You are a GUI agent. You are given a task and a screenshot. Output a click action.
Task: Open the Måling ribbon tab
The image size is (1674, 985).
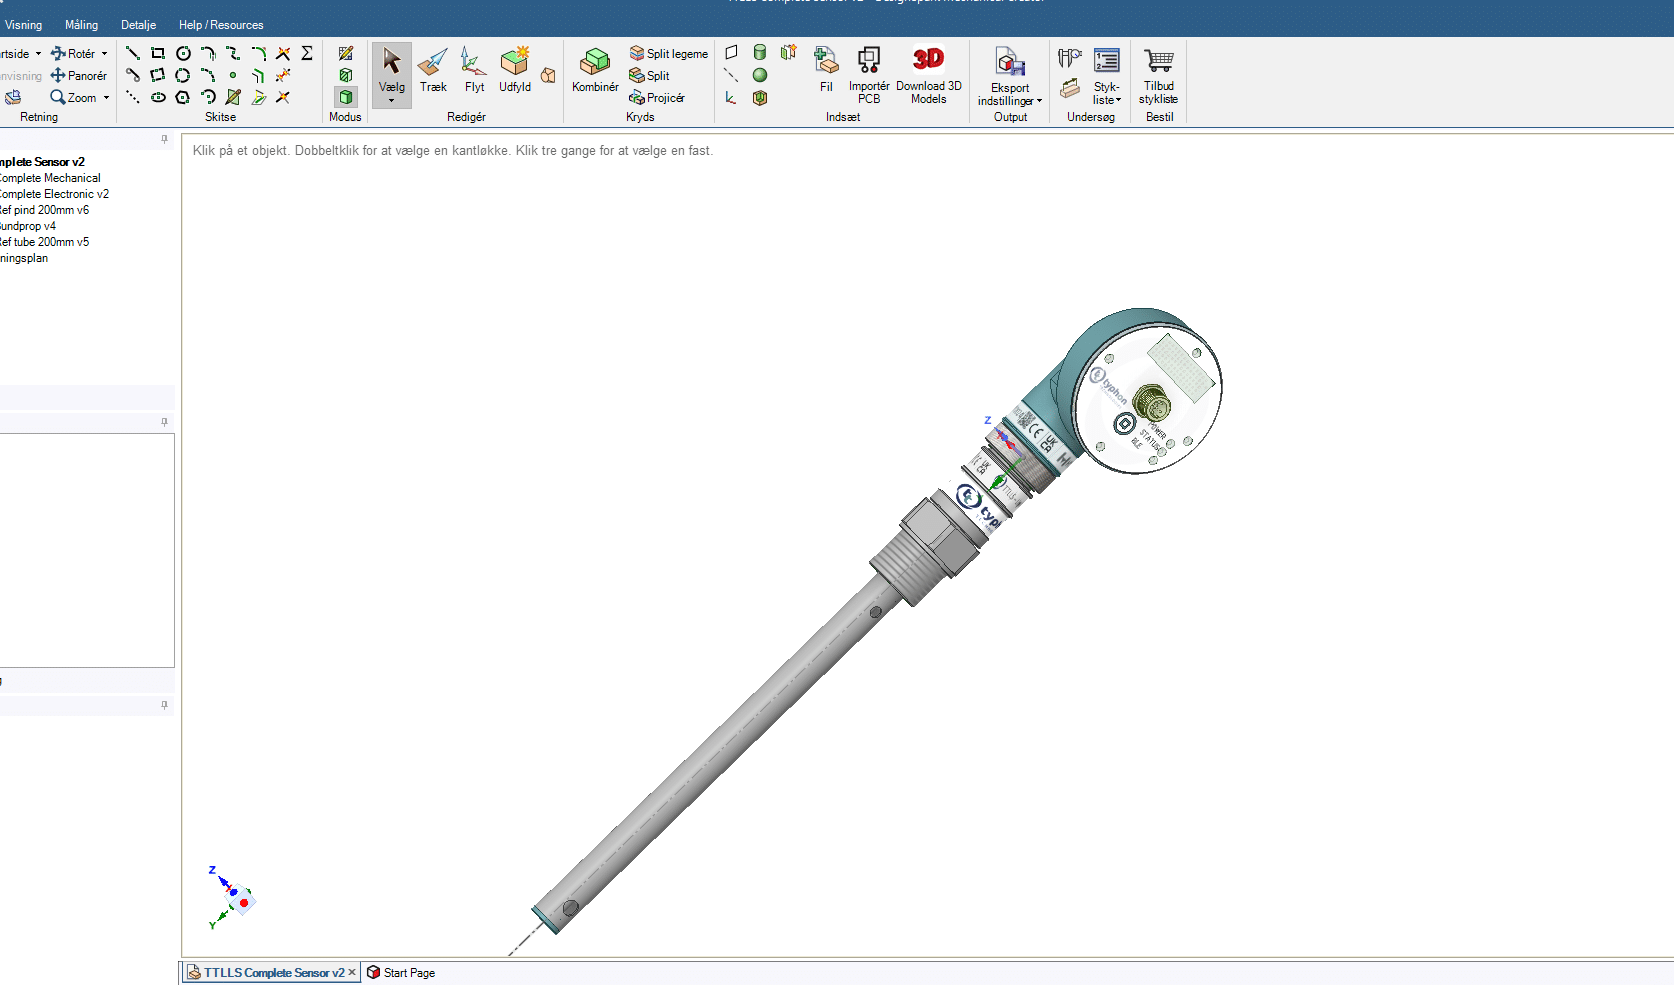tap(82, 25)
